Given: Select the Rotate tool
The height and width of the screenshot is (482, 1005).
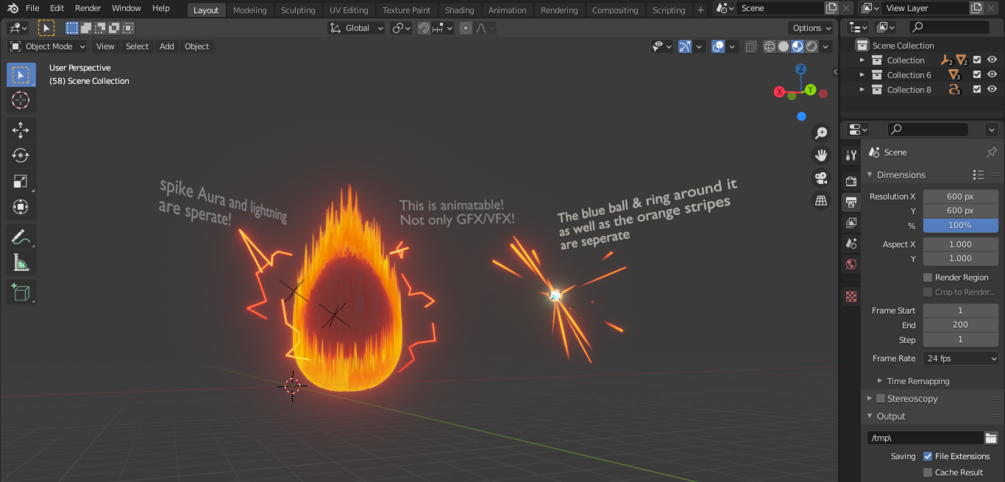Looking at the screenshot, I should [x=21, y=156].
